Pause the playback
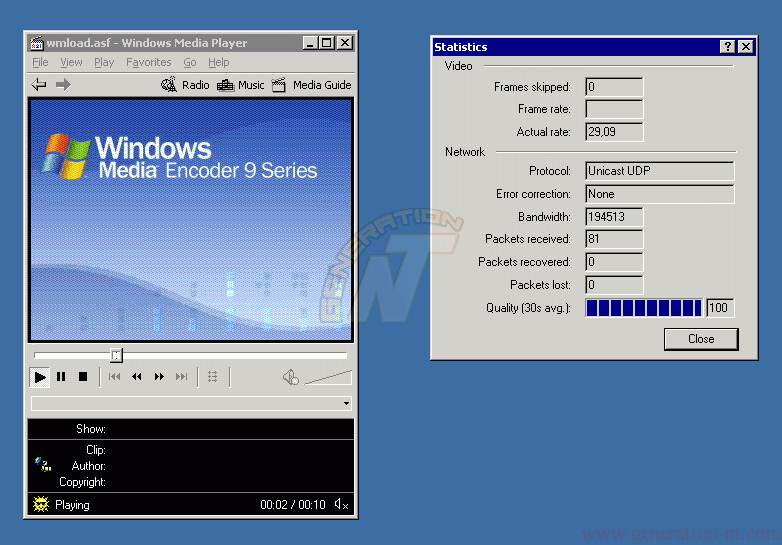 coord(61,377)
